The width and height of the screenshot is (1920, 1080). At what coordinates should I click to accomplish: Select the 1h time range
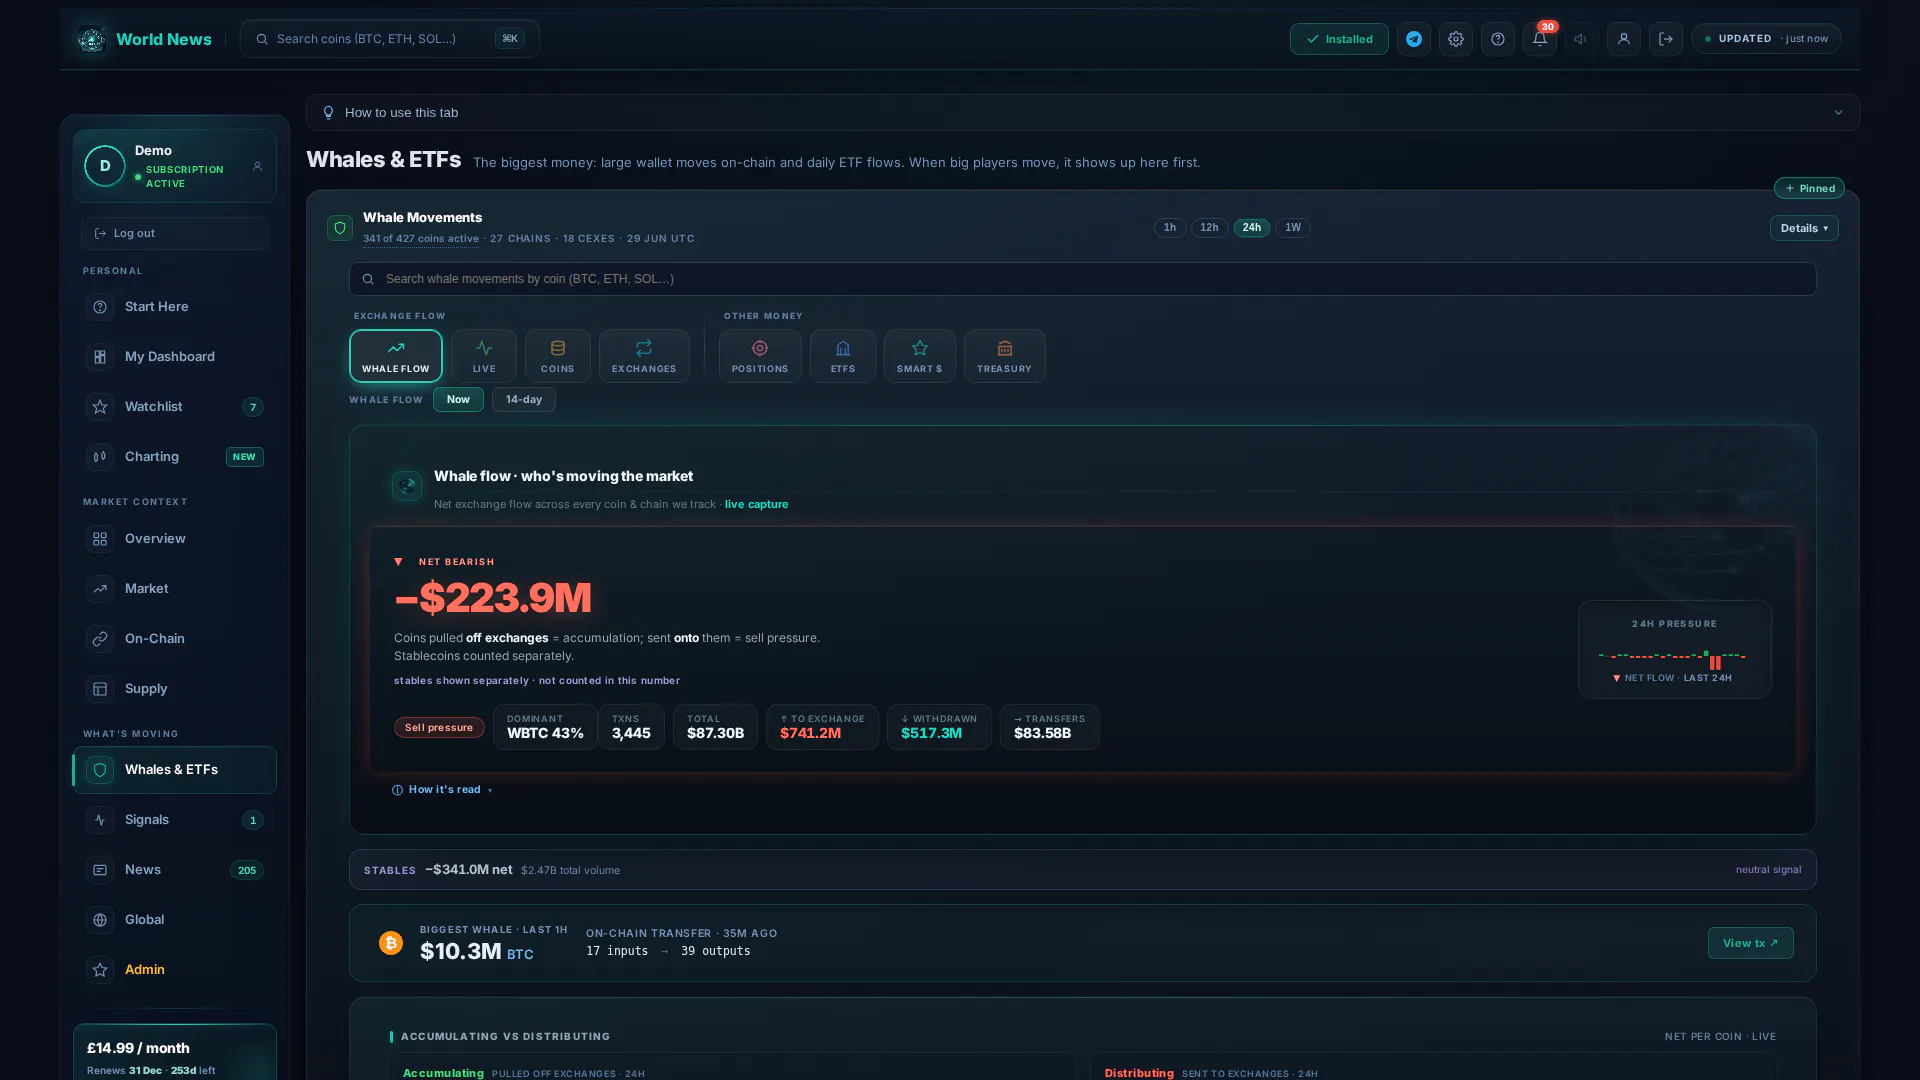click(1170, 228)
